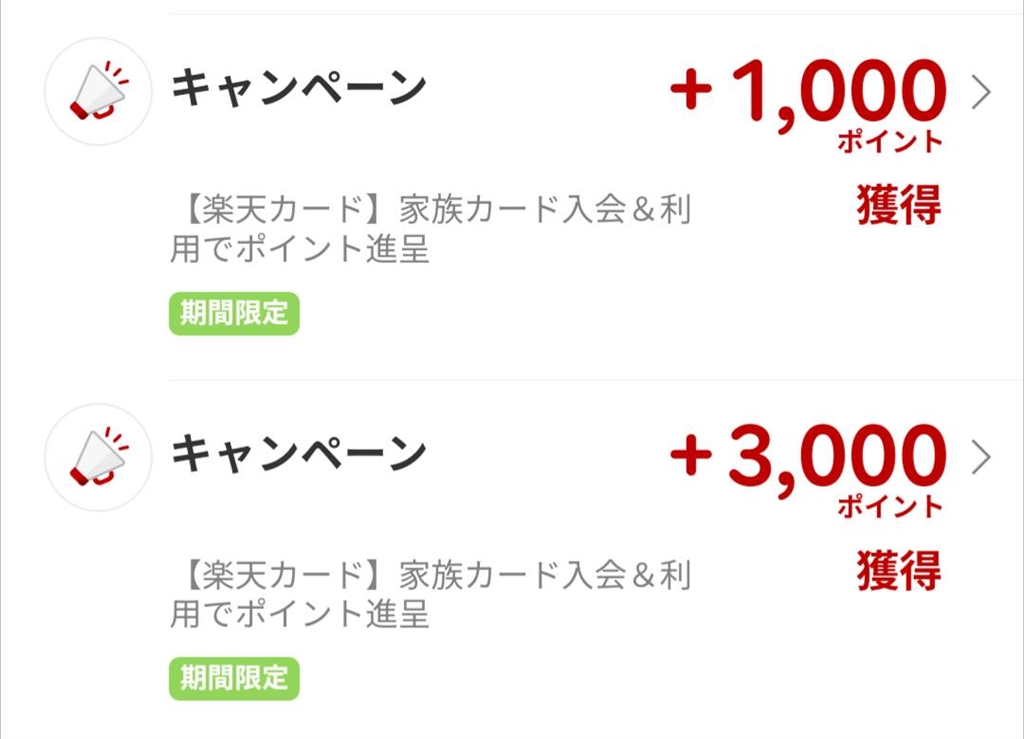
Task: Click the 期間限定 badge in the 3,000-point entry
Action: tap(234, 678)
